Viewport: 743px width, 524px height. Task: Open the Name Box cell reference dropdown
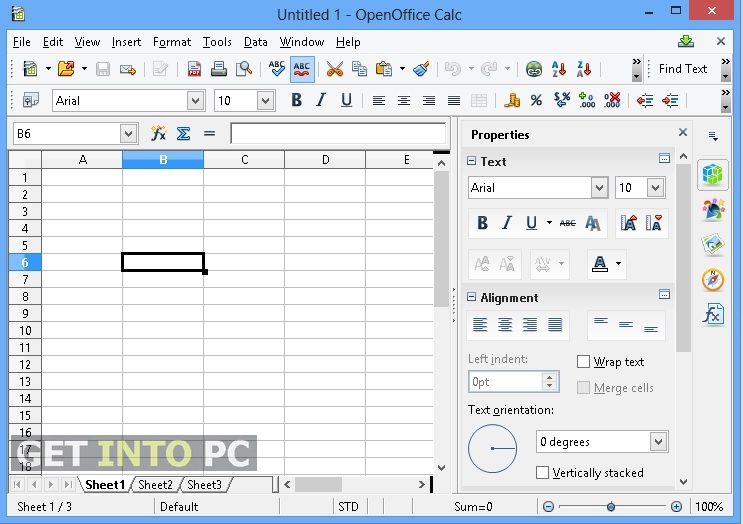pyautogui.click(x=128, y=134)
